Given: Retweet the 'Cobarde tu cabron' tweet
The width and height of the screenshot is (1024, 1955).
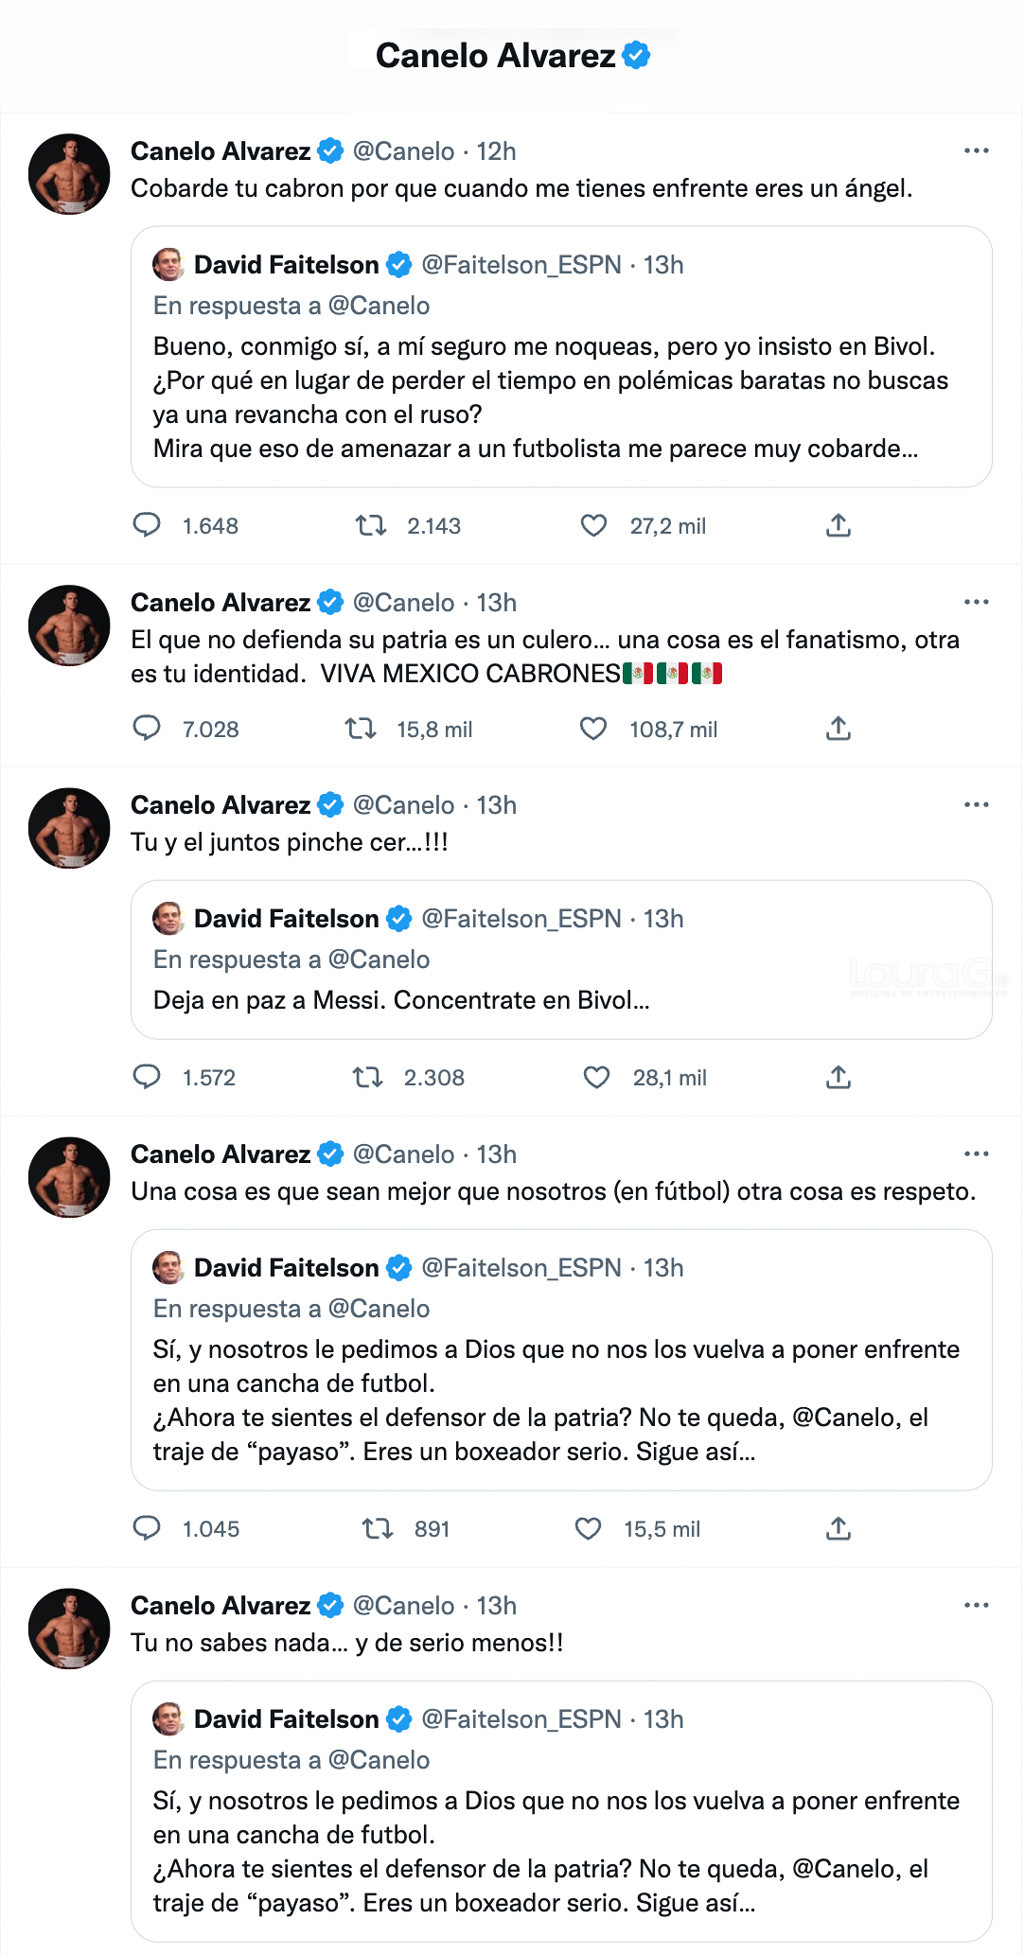Looking at the screenshot, I should coord(372,525).
